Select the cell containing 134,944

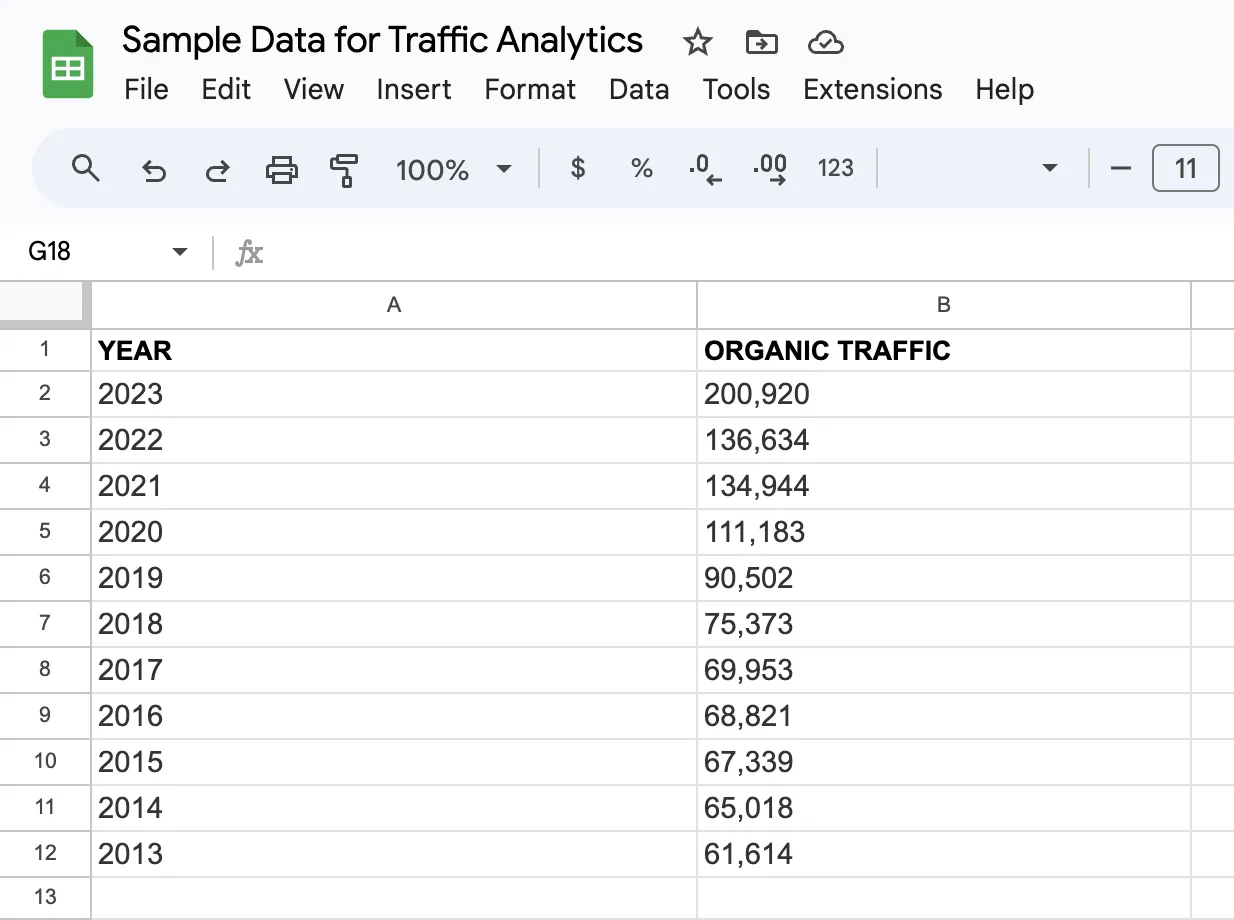(x=944, y=486)
